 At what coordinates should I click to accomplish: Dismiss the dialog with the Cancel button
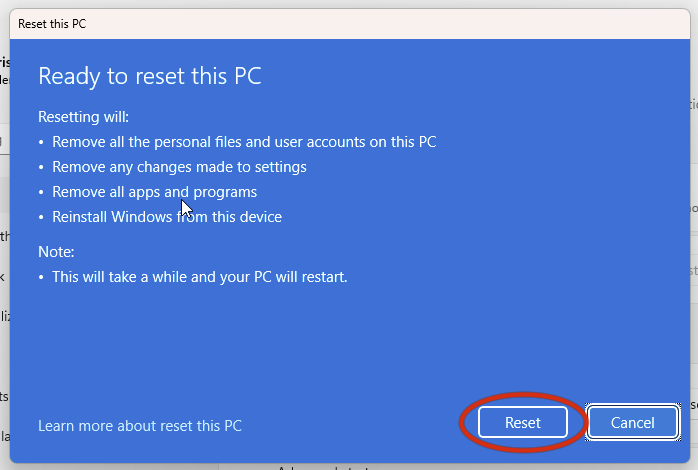point(633,422)
